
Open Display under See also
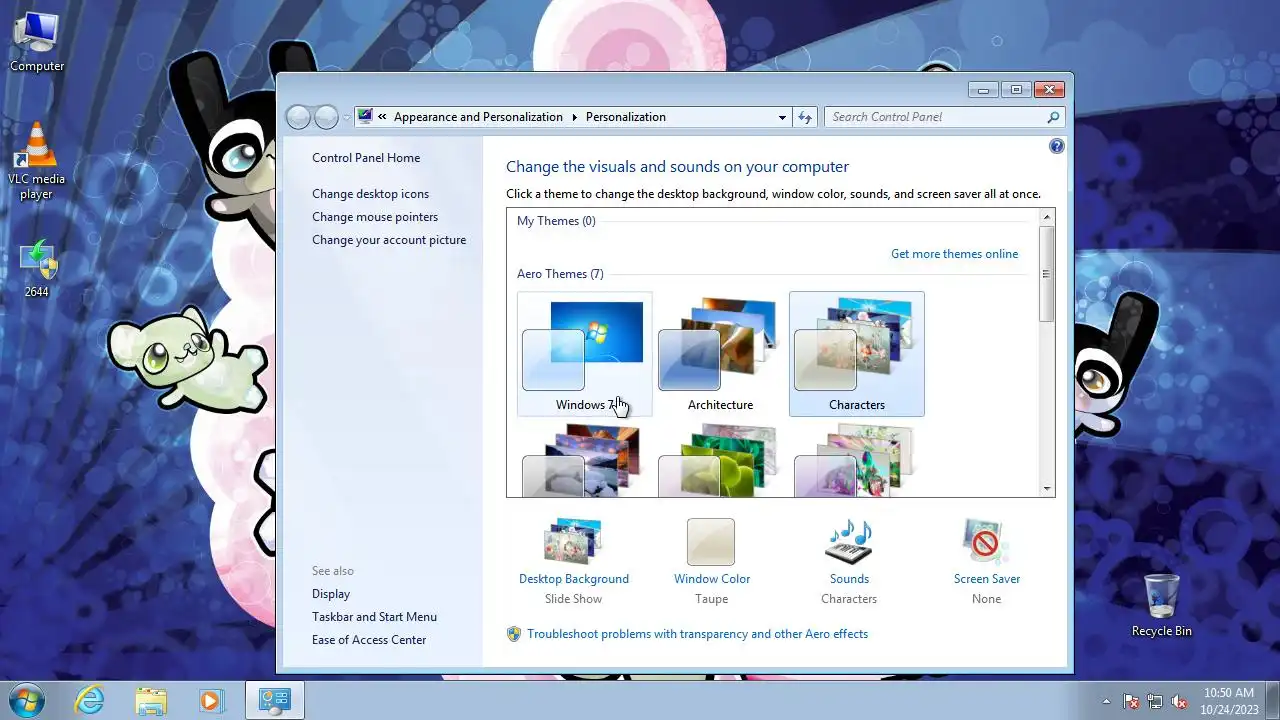(x=331, y=594)
